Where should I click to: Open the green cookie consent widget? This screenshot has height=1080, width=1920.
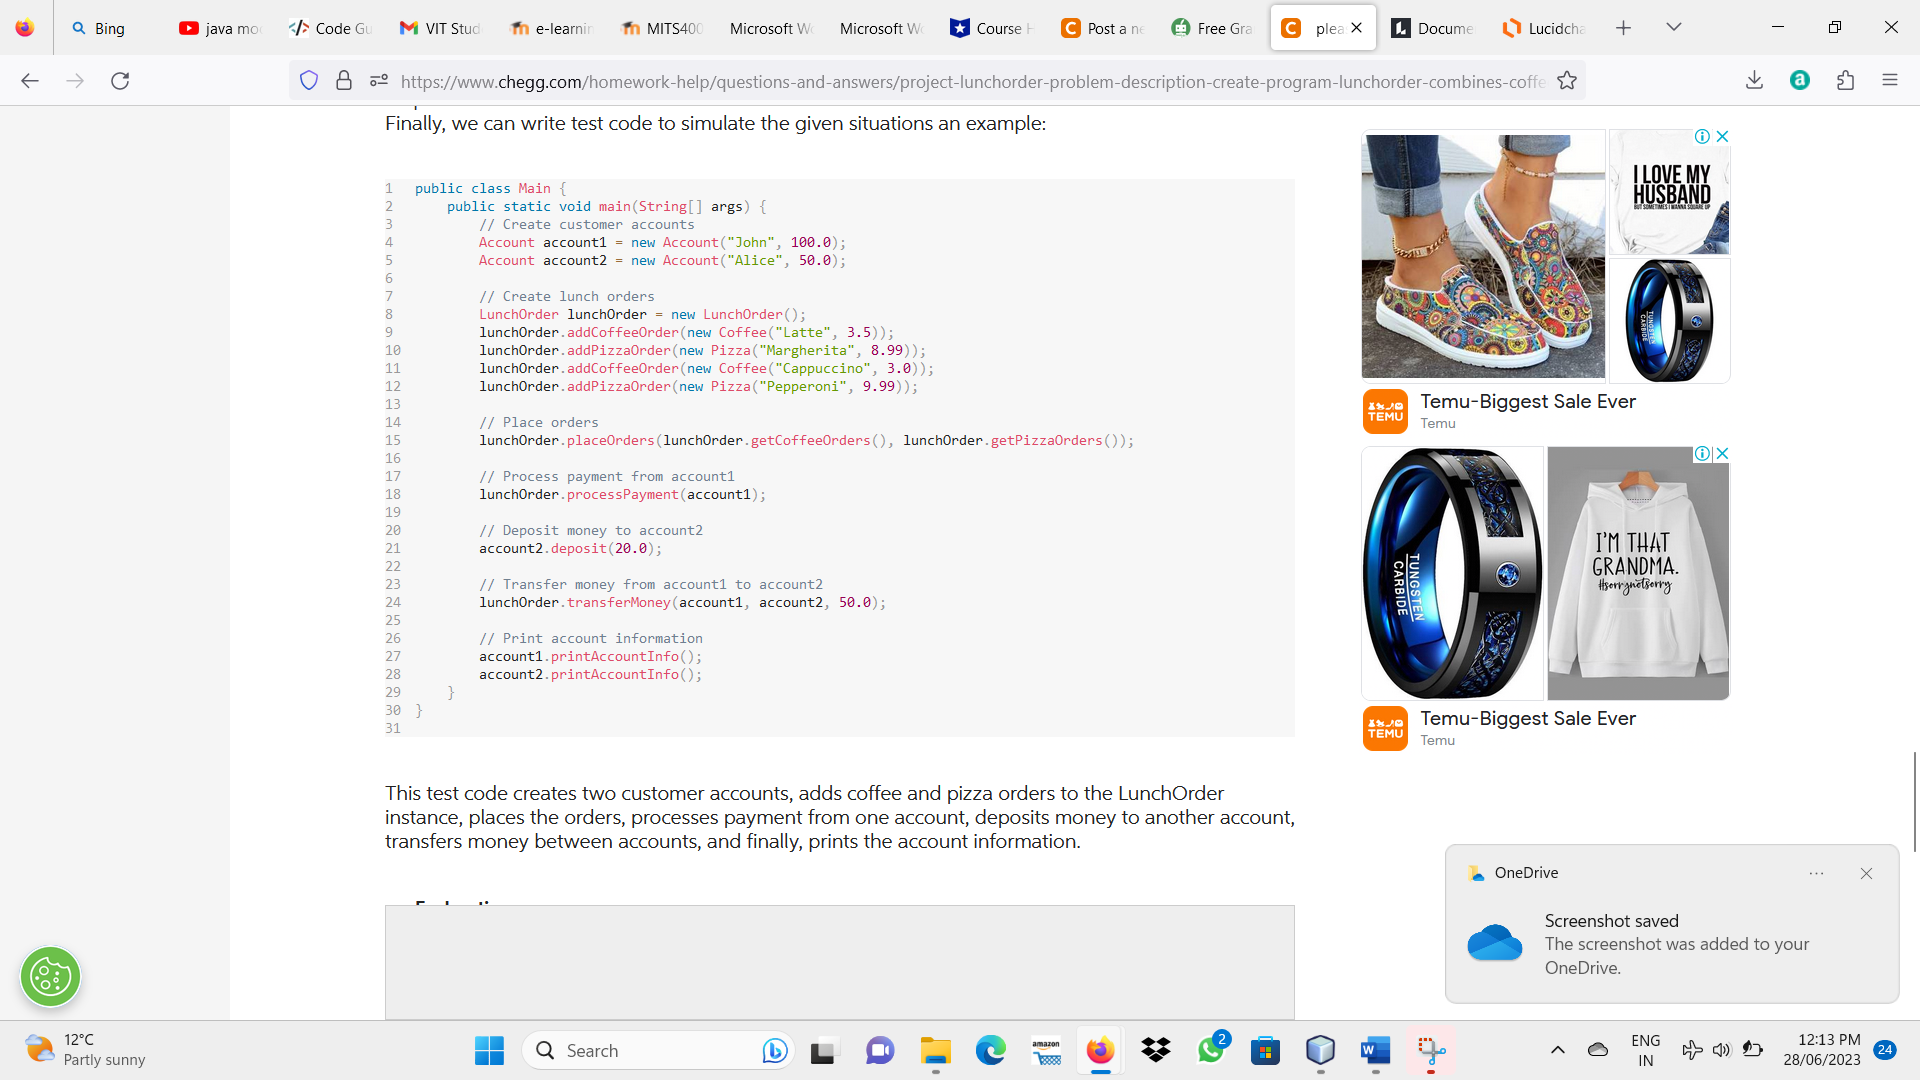[x=50, y=976]
